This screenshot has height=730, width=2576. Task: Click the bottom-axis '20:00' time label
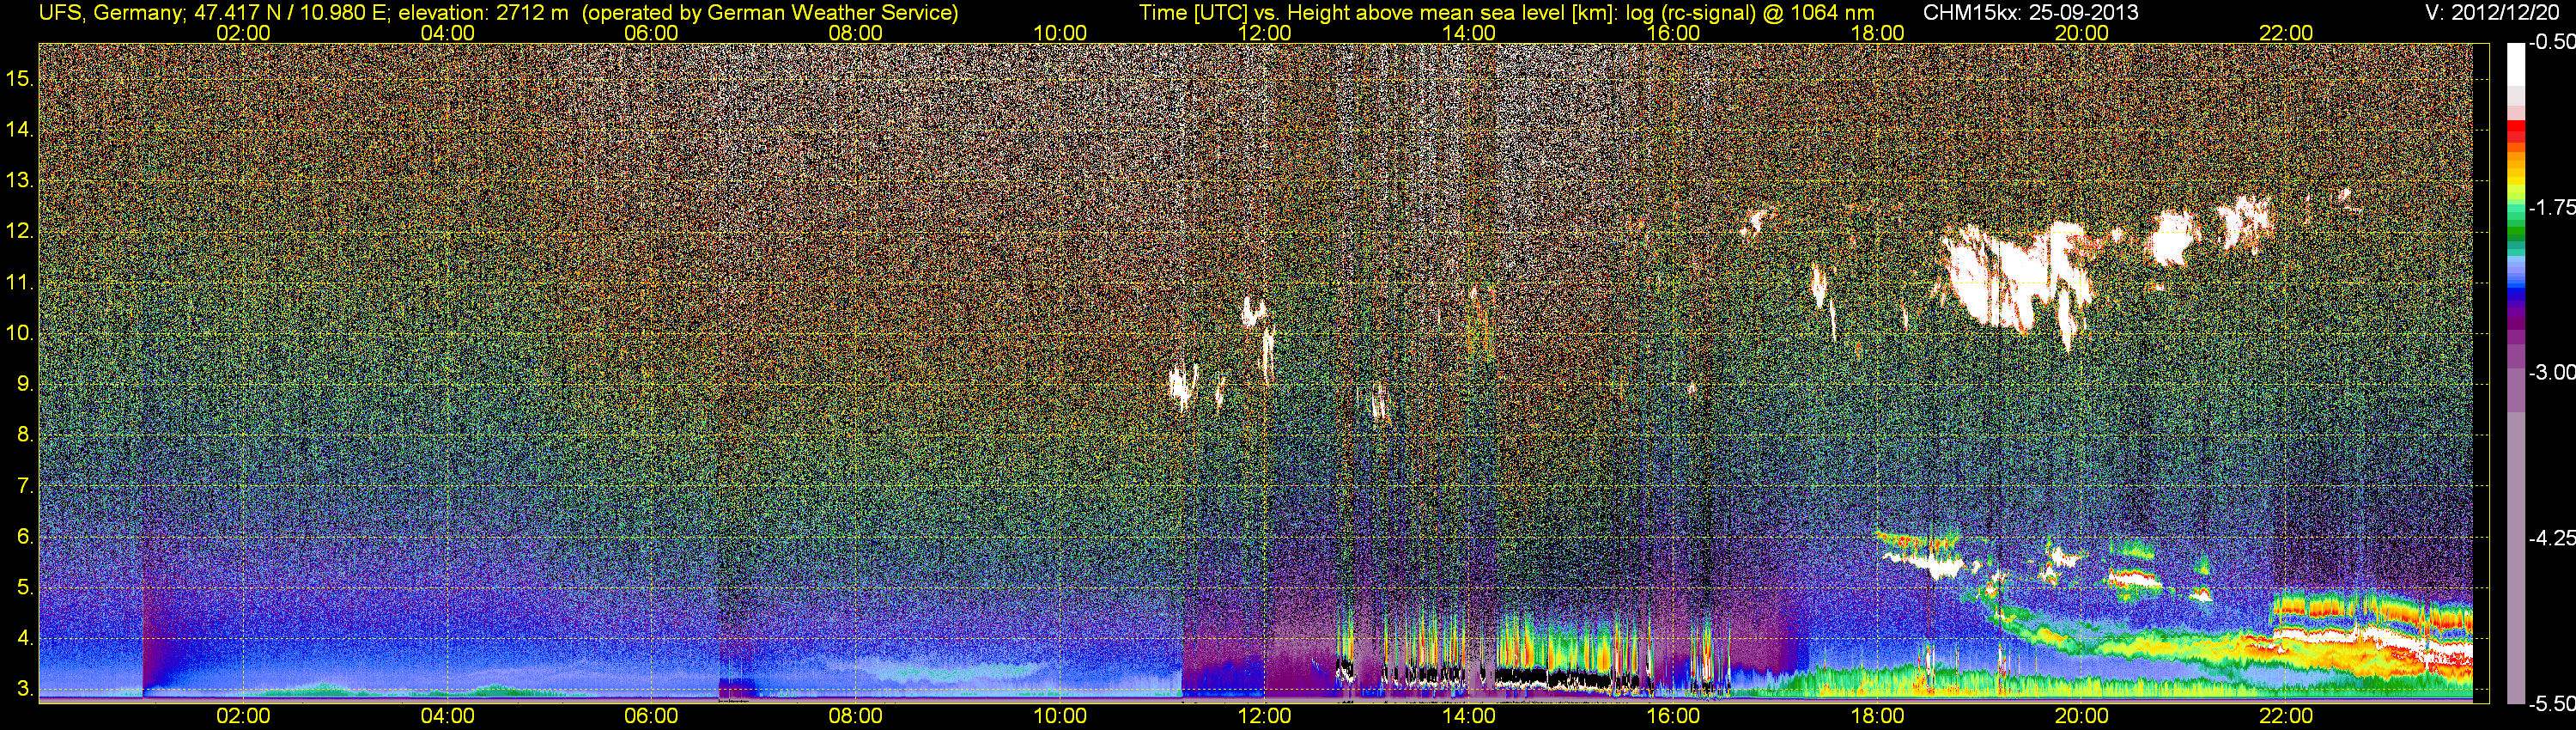click(2082, 716)
